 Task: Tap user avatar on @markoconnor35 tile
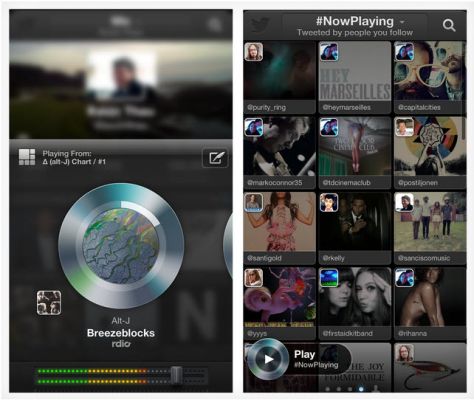pos(254,127)
